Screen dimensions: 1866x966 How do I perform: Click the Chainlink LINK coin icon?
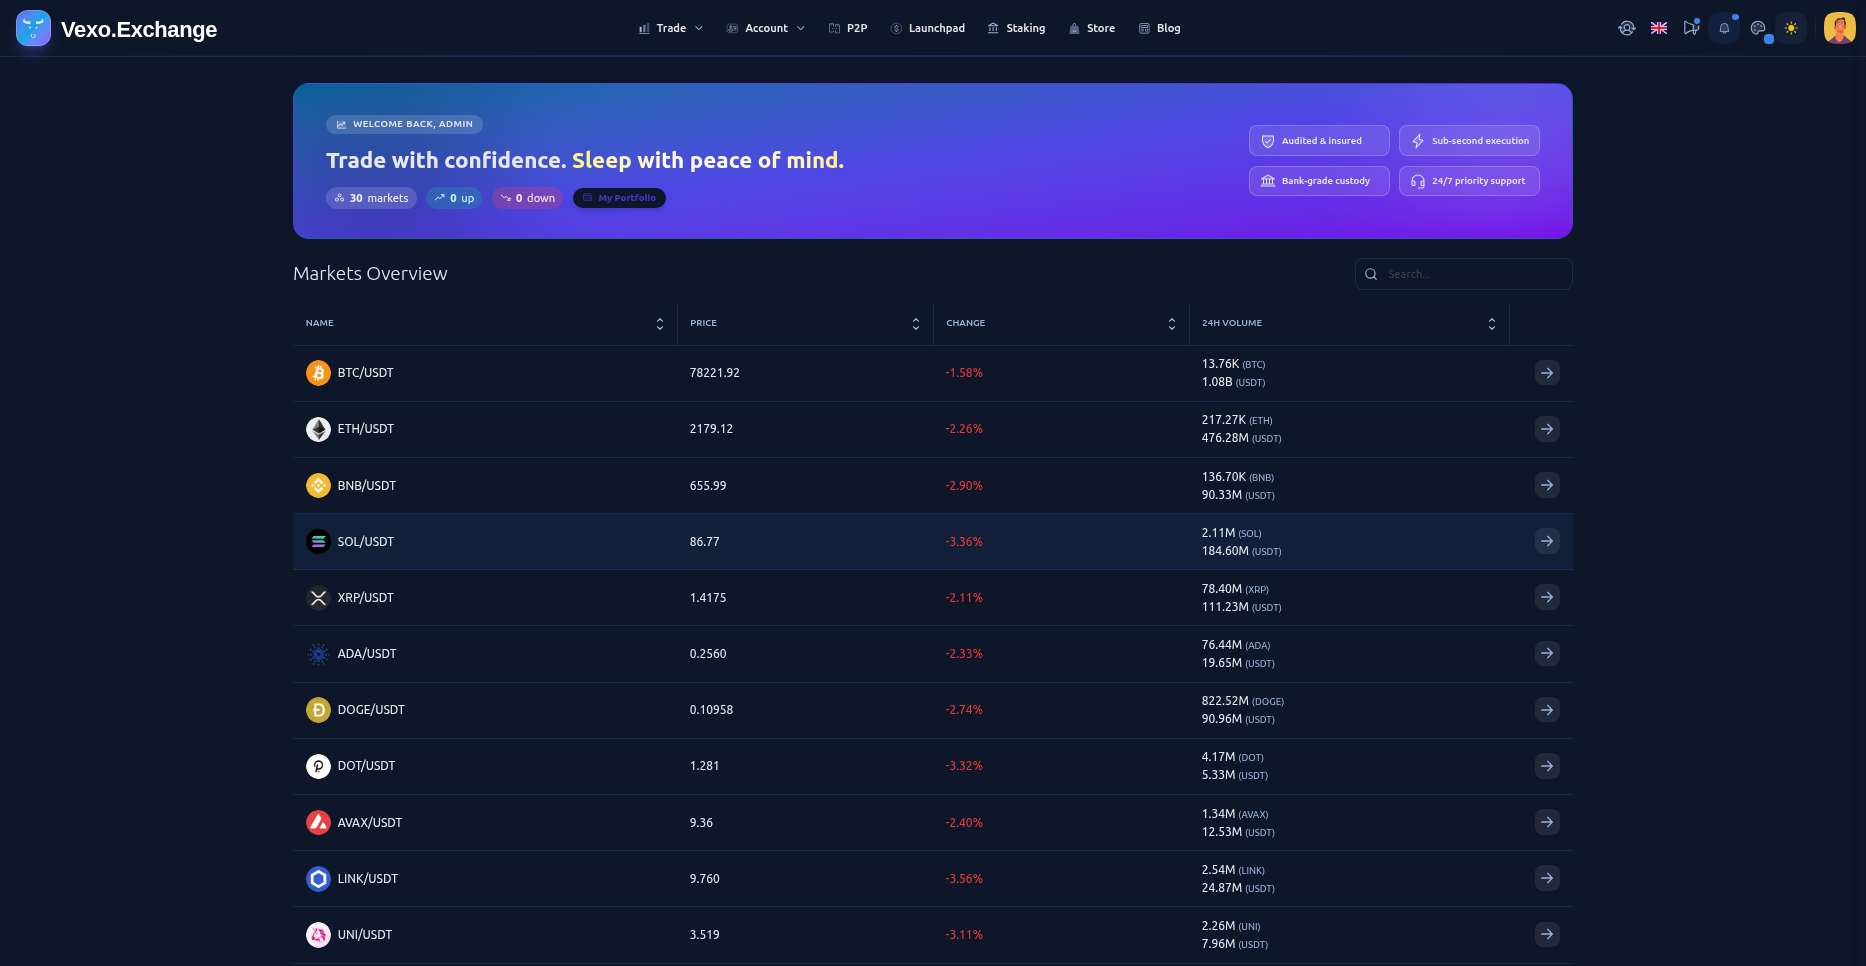(x=318, y=878)
